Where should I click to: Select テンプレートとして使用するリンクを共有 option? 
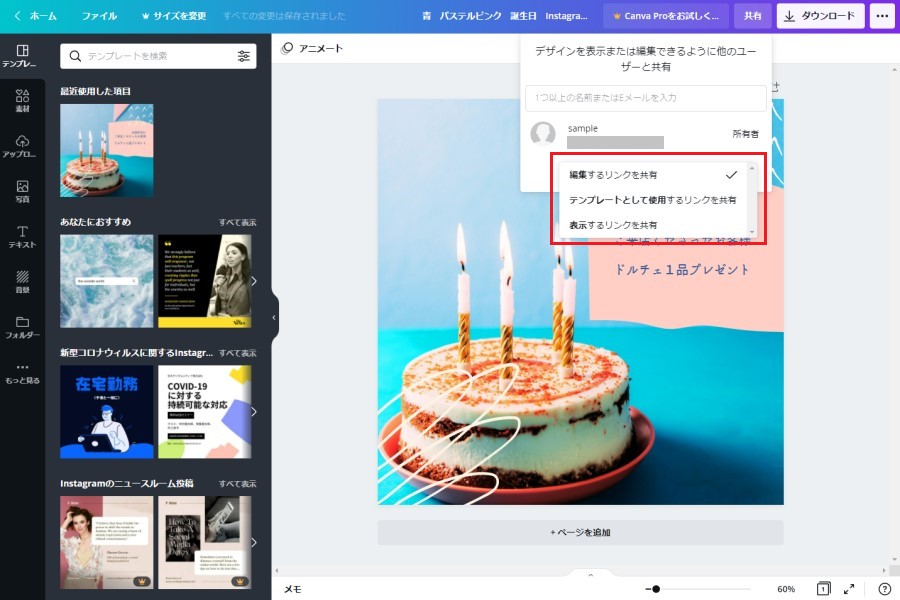[652, 200]
